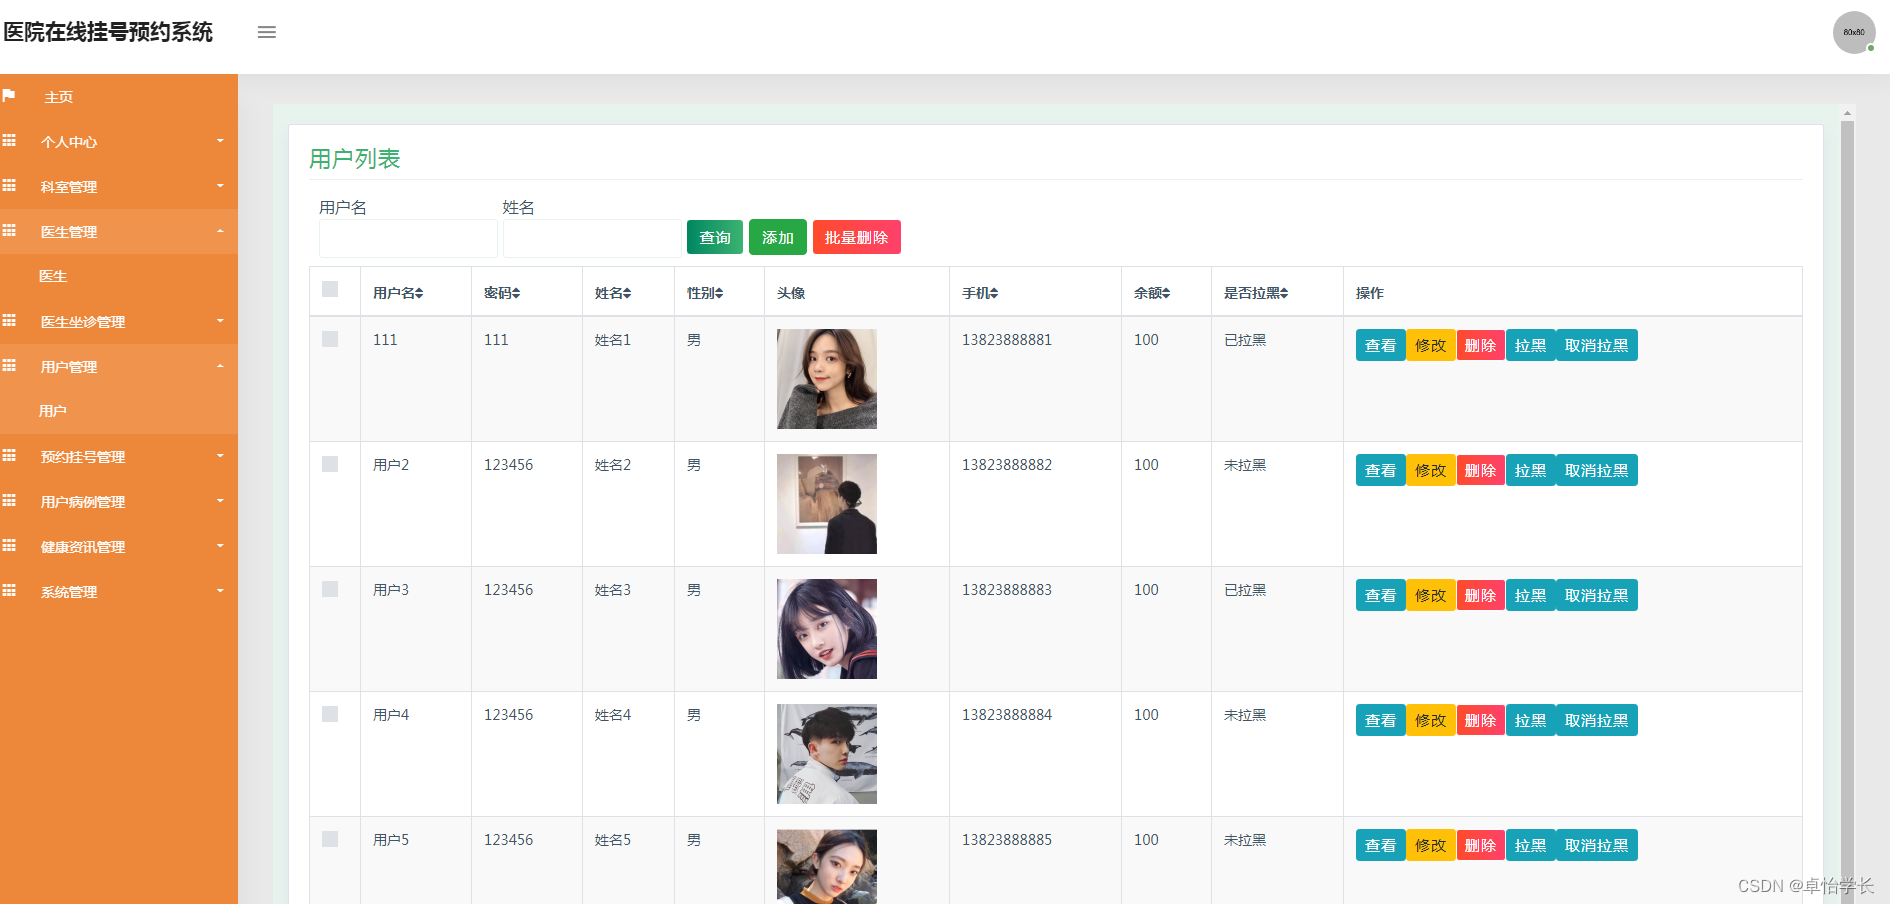This screenshot has width=1890, height=904.
Task: Check the select-all checkbox in table header
Action: coord(330,289)
